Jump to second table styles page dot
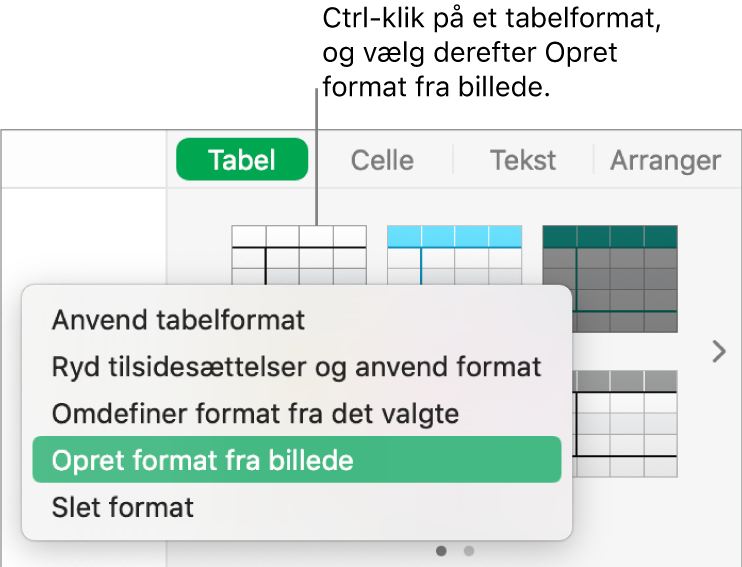Image resolution: width=742 pixels, height=567 pixels. click(469, 550)
